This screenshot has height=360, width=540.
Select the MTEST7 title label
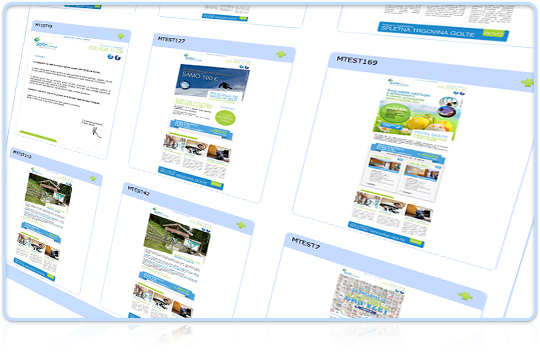point(306,243)
